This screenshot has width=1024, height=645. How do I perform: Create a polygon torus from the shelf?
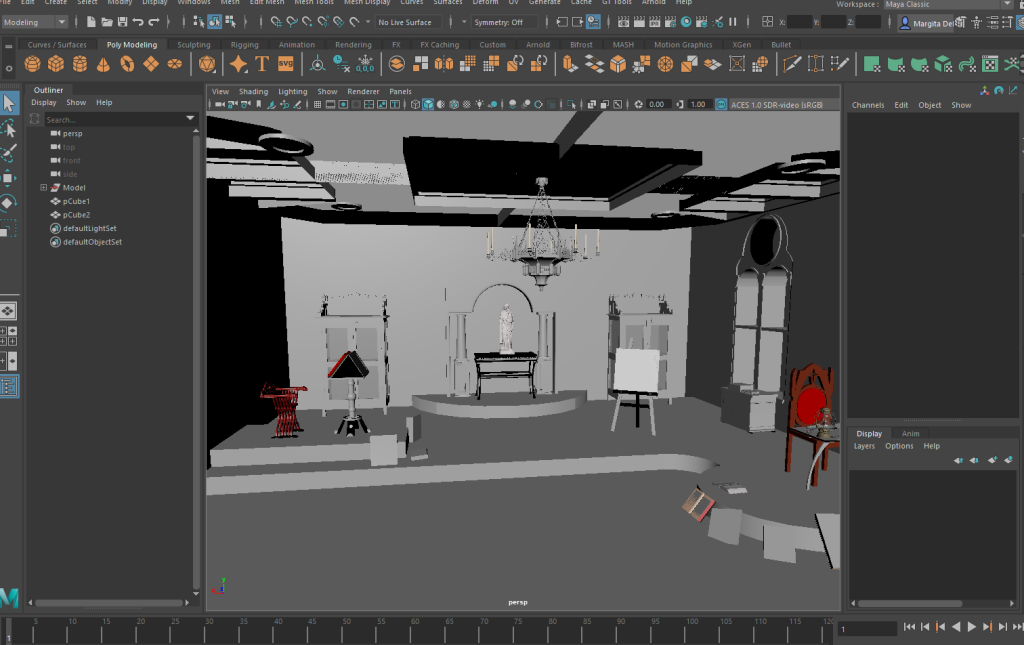point(127,64)
